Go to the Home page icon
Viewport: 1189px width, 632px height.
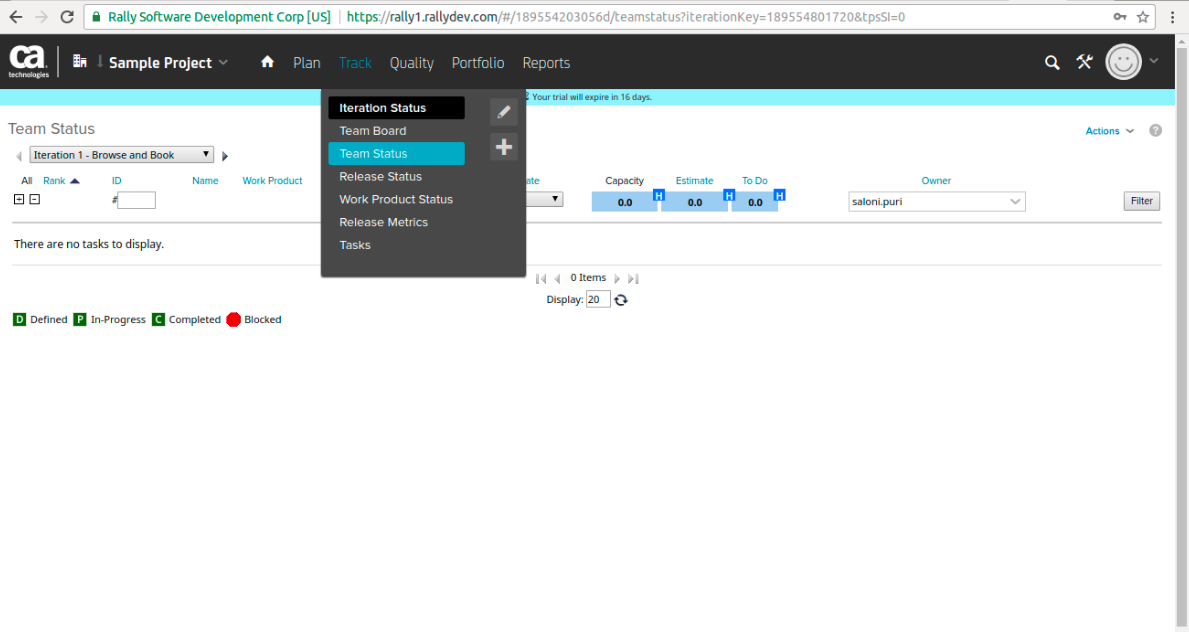point(267,62)
